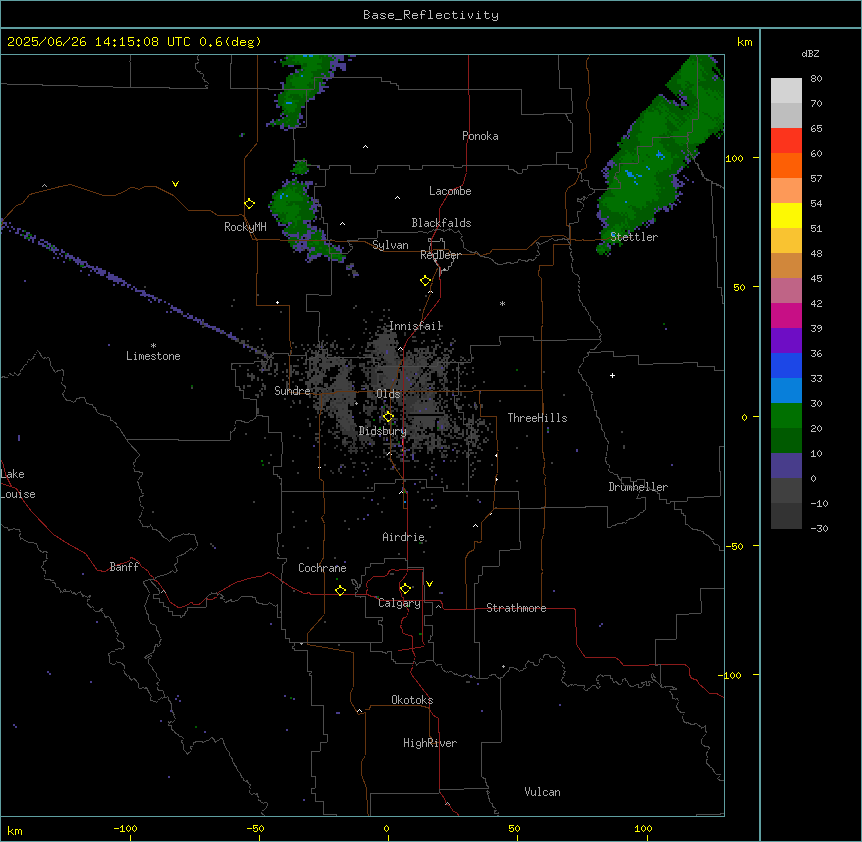Click the RedDeer city label
This screenshot has width=862, height=842.
tap(440, 255)
